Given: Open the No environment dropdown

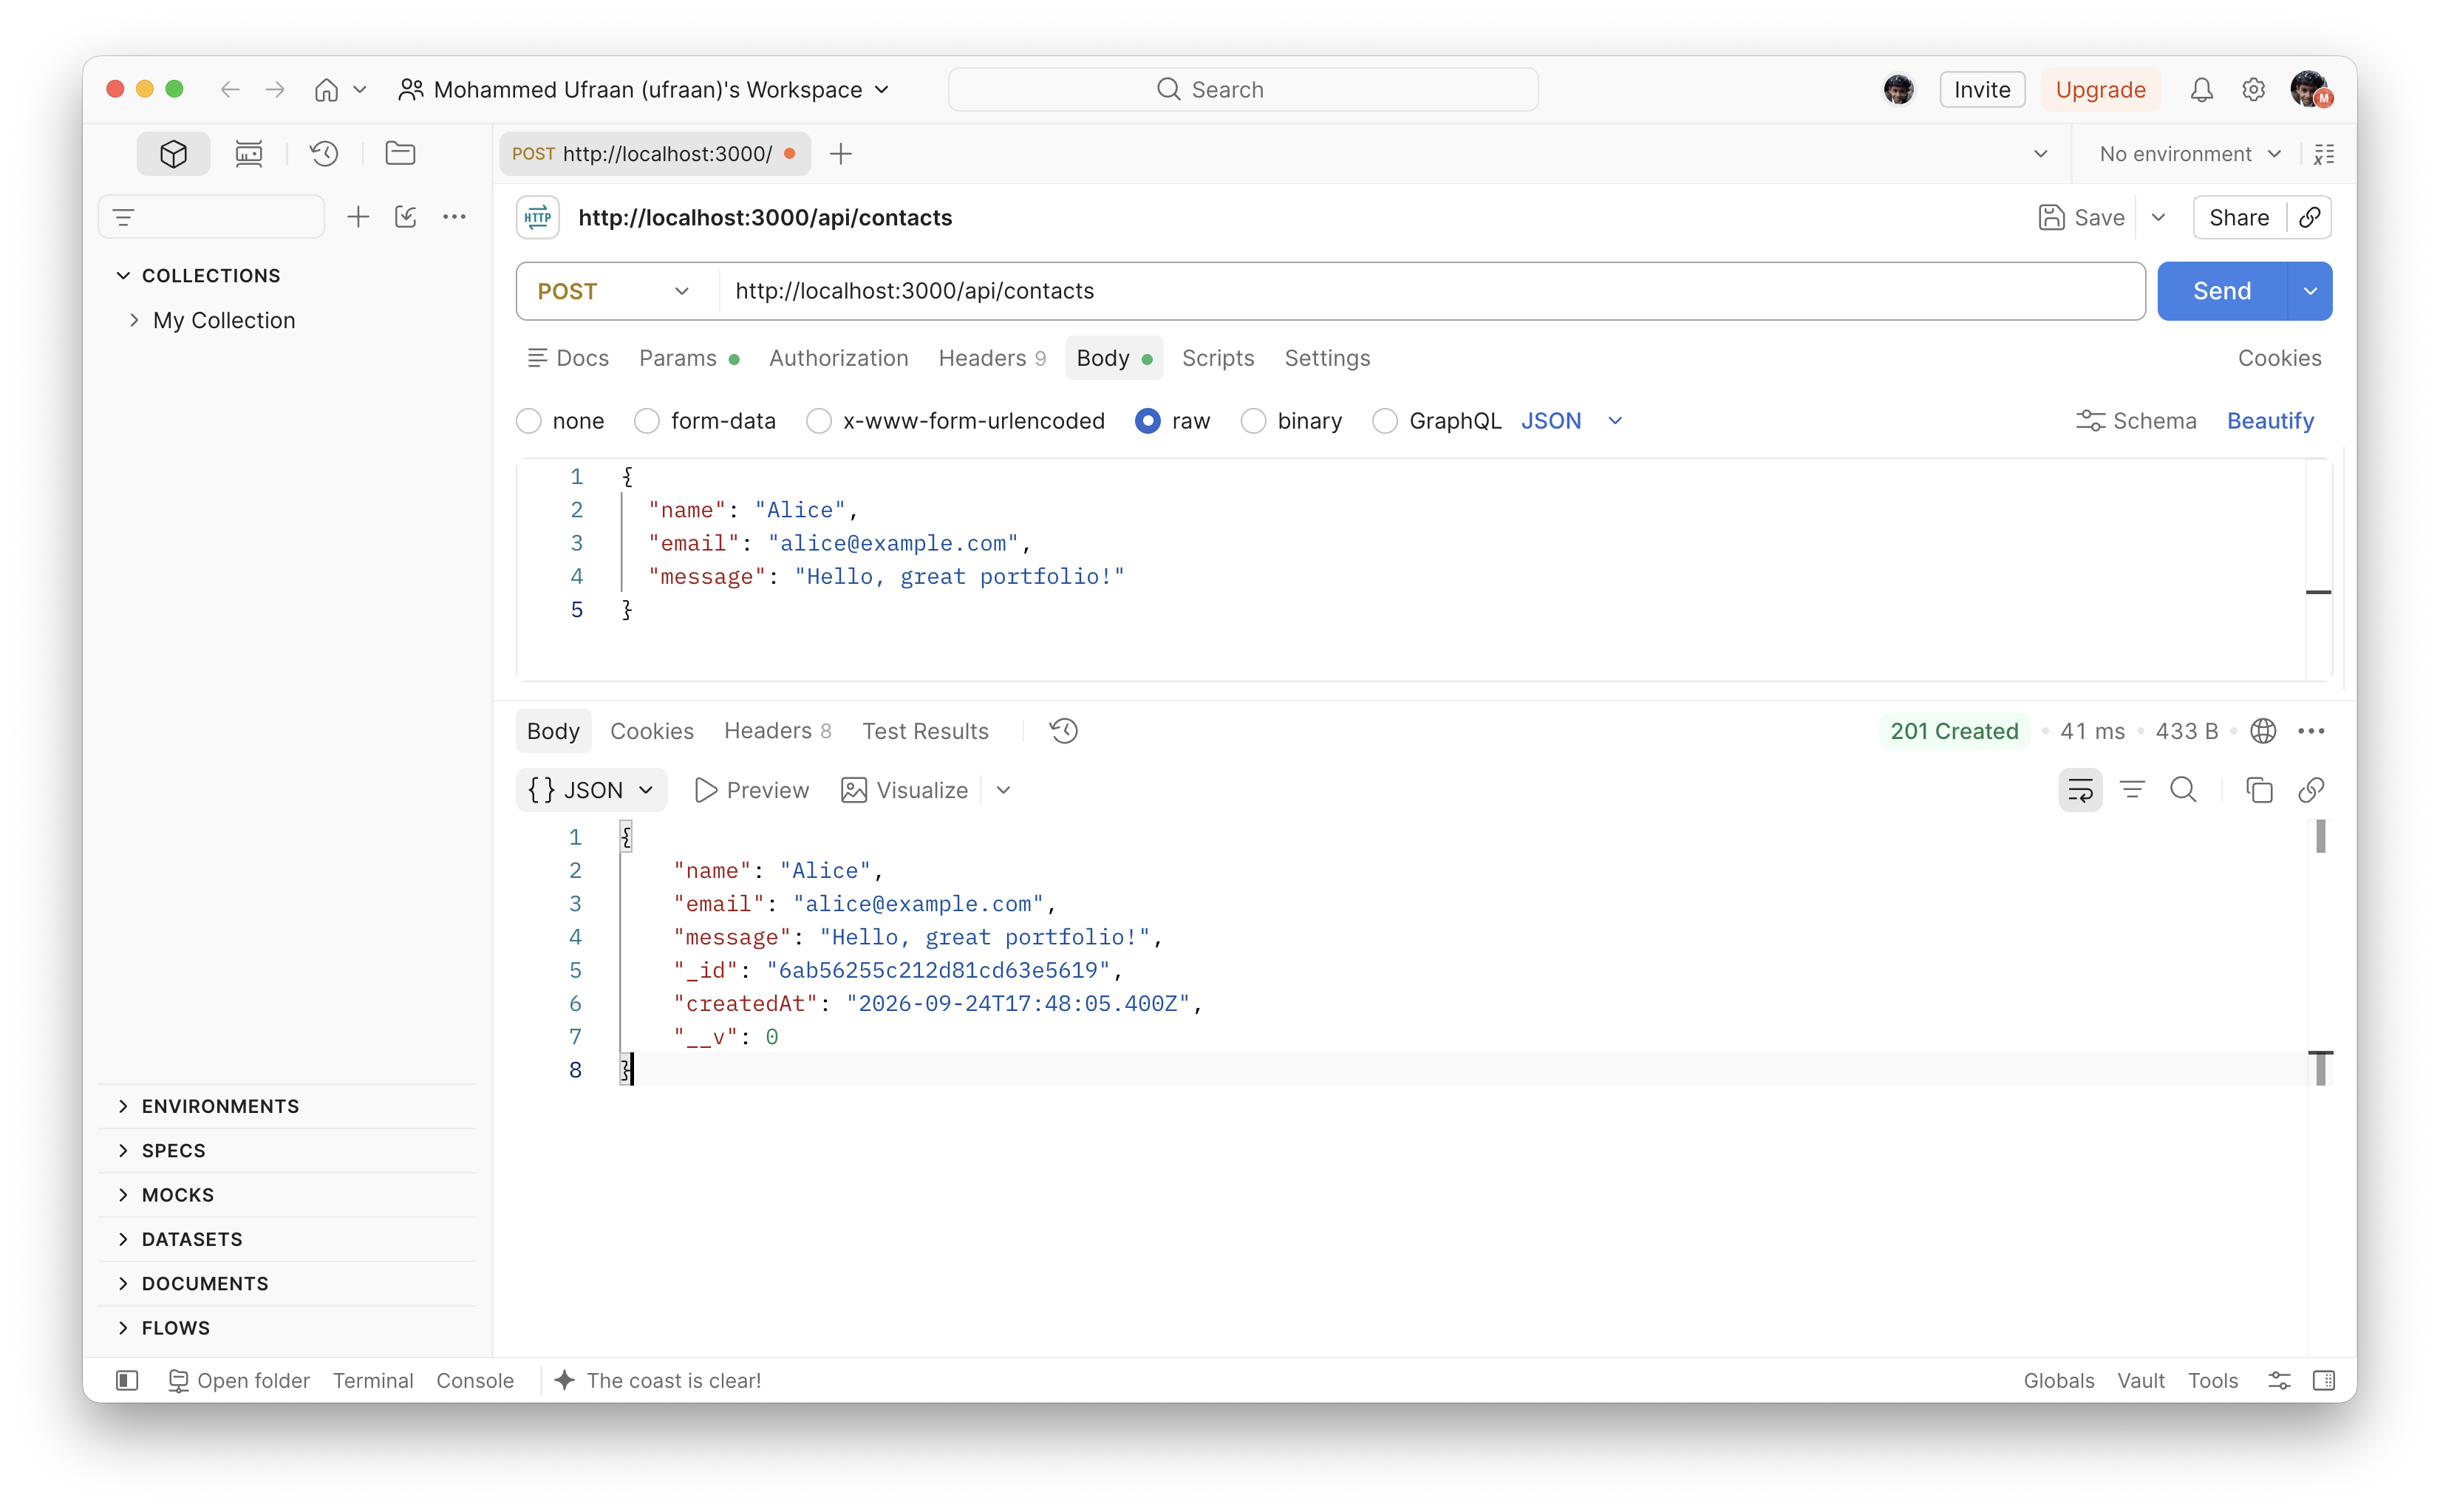Looking at the screenshot, I should coord(2190,154).
